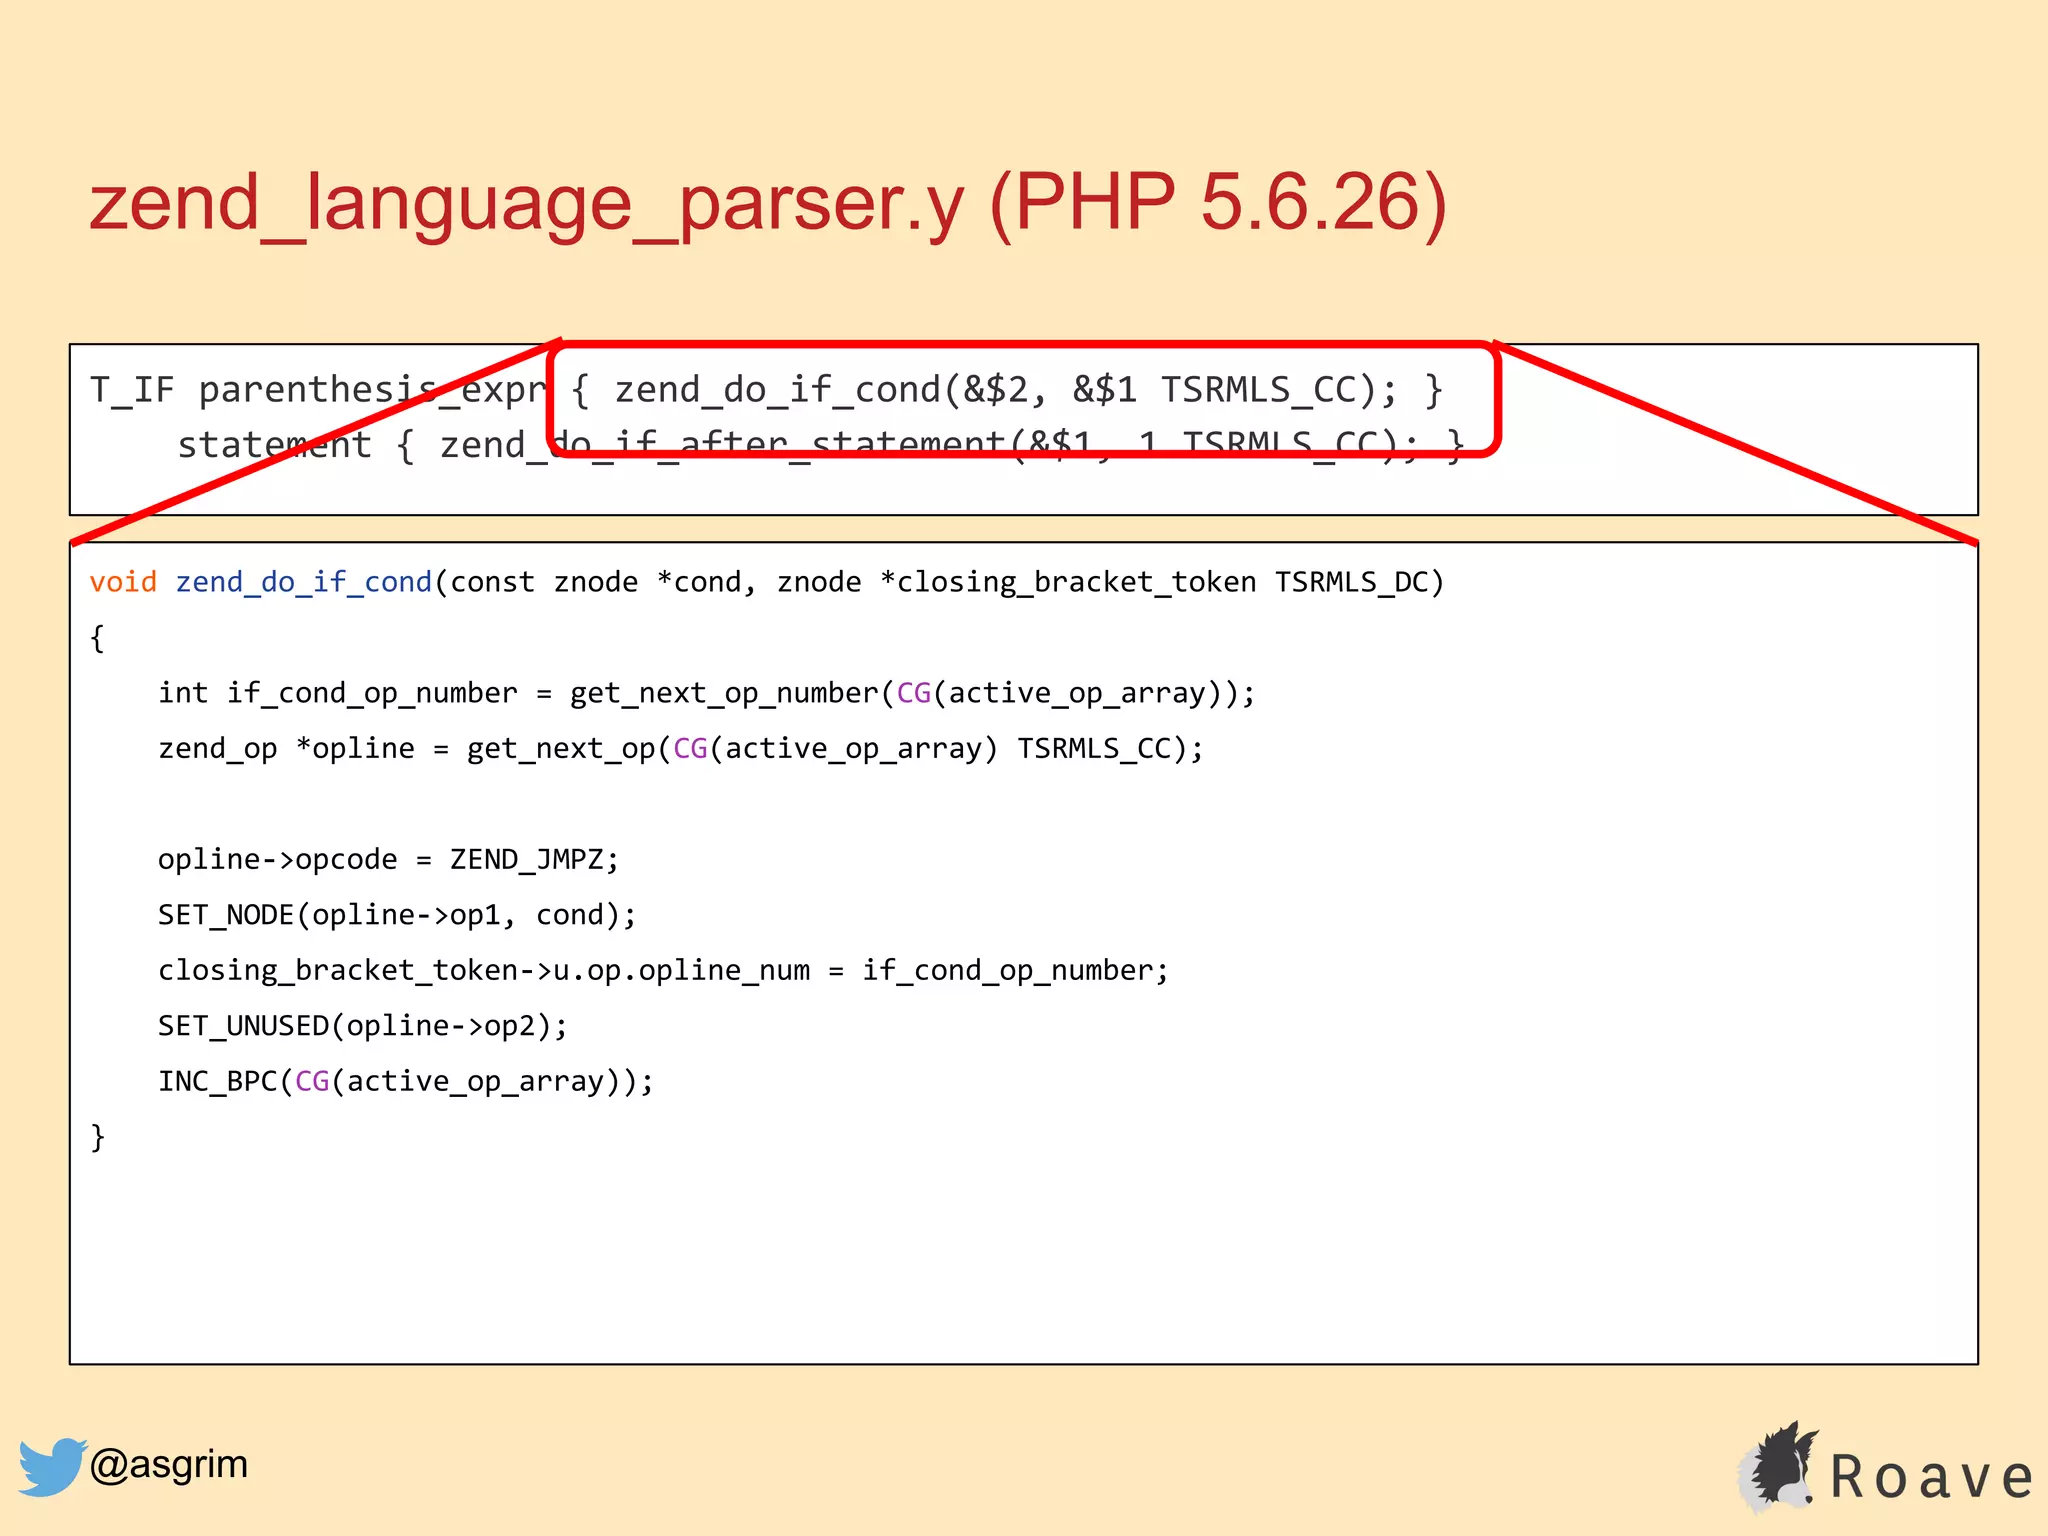Click the @asgrim handle text
The height and width of the screenshot is (1536, 2048).
point(168,1464)
